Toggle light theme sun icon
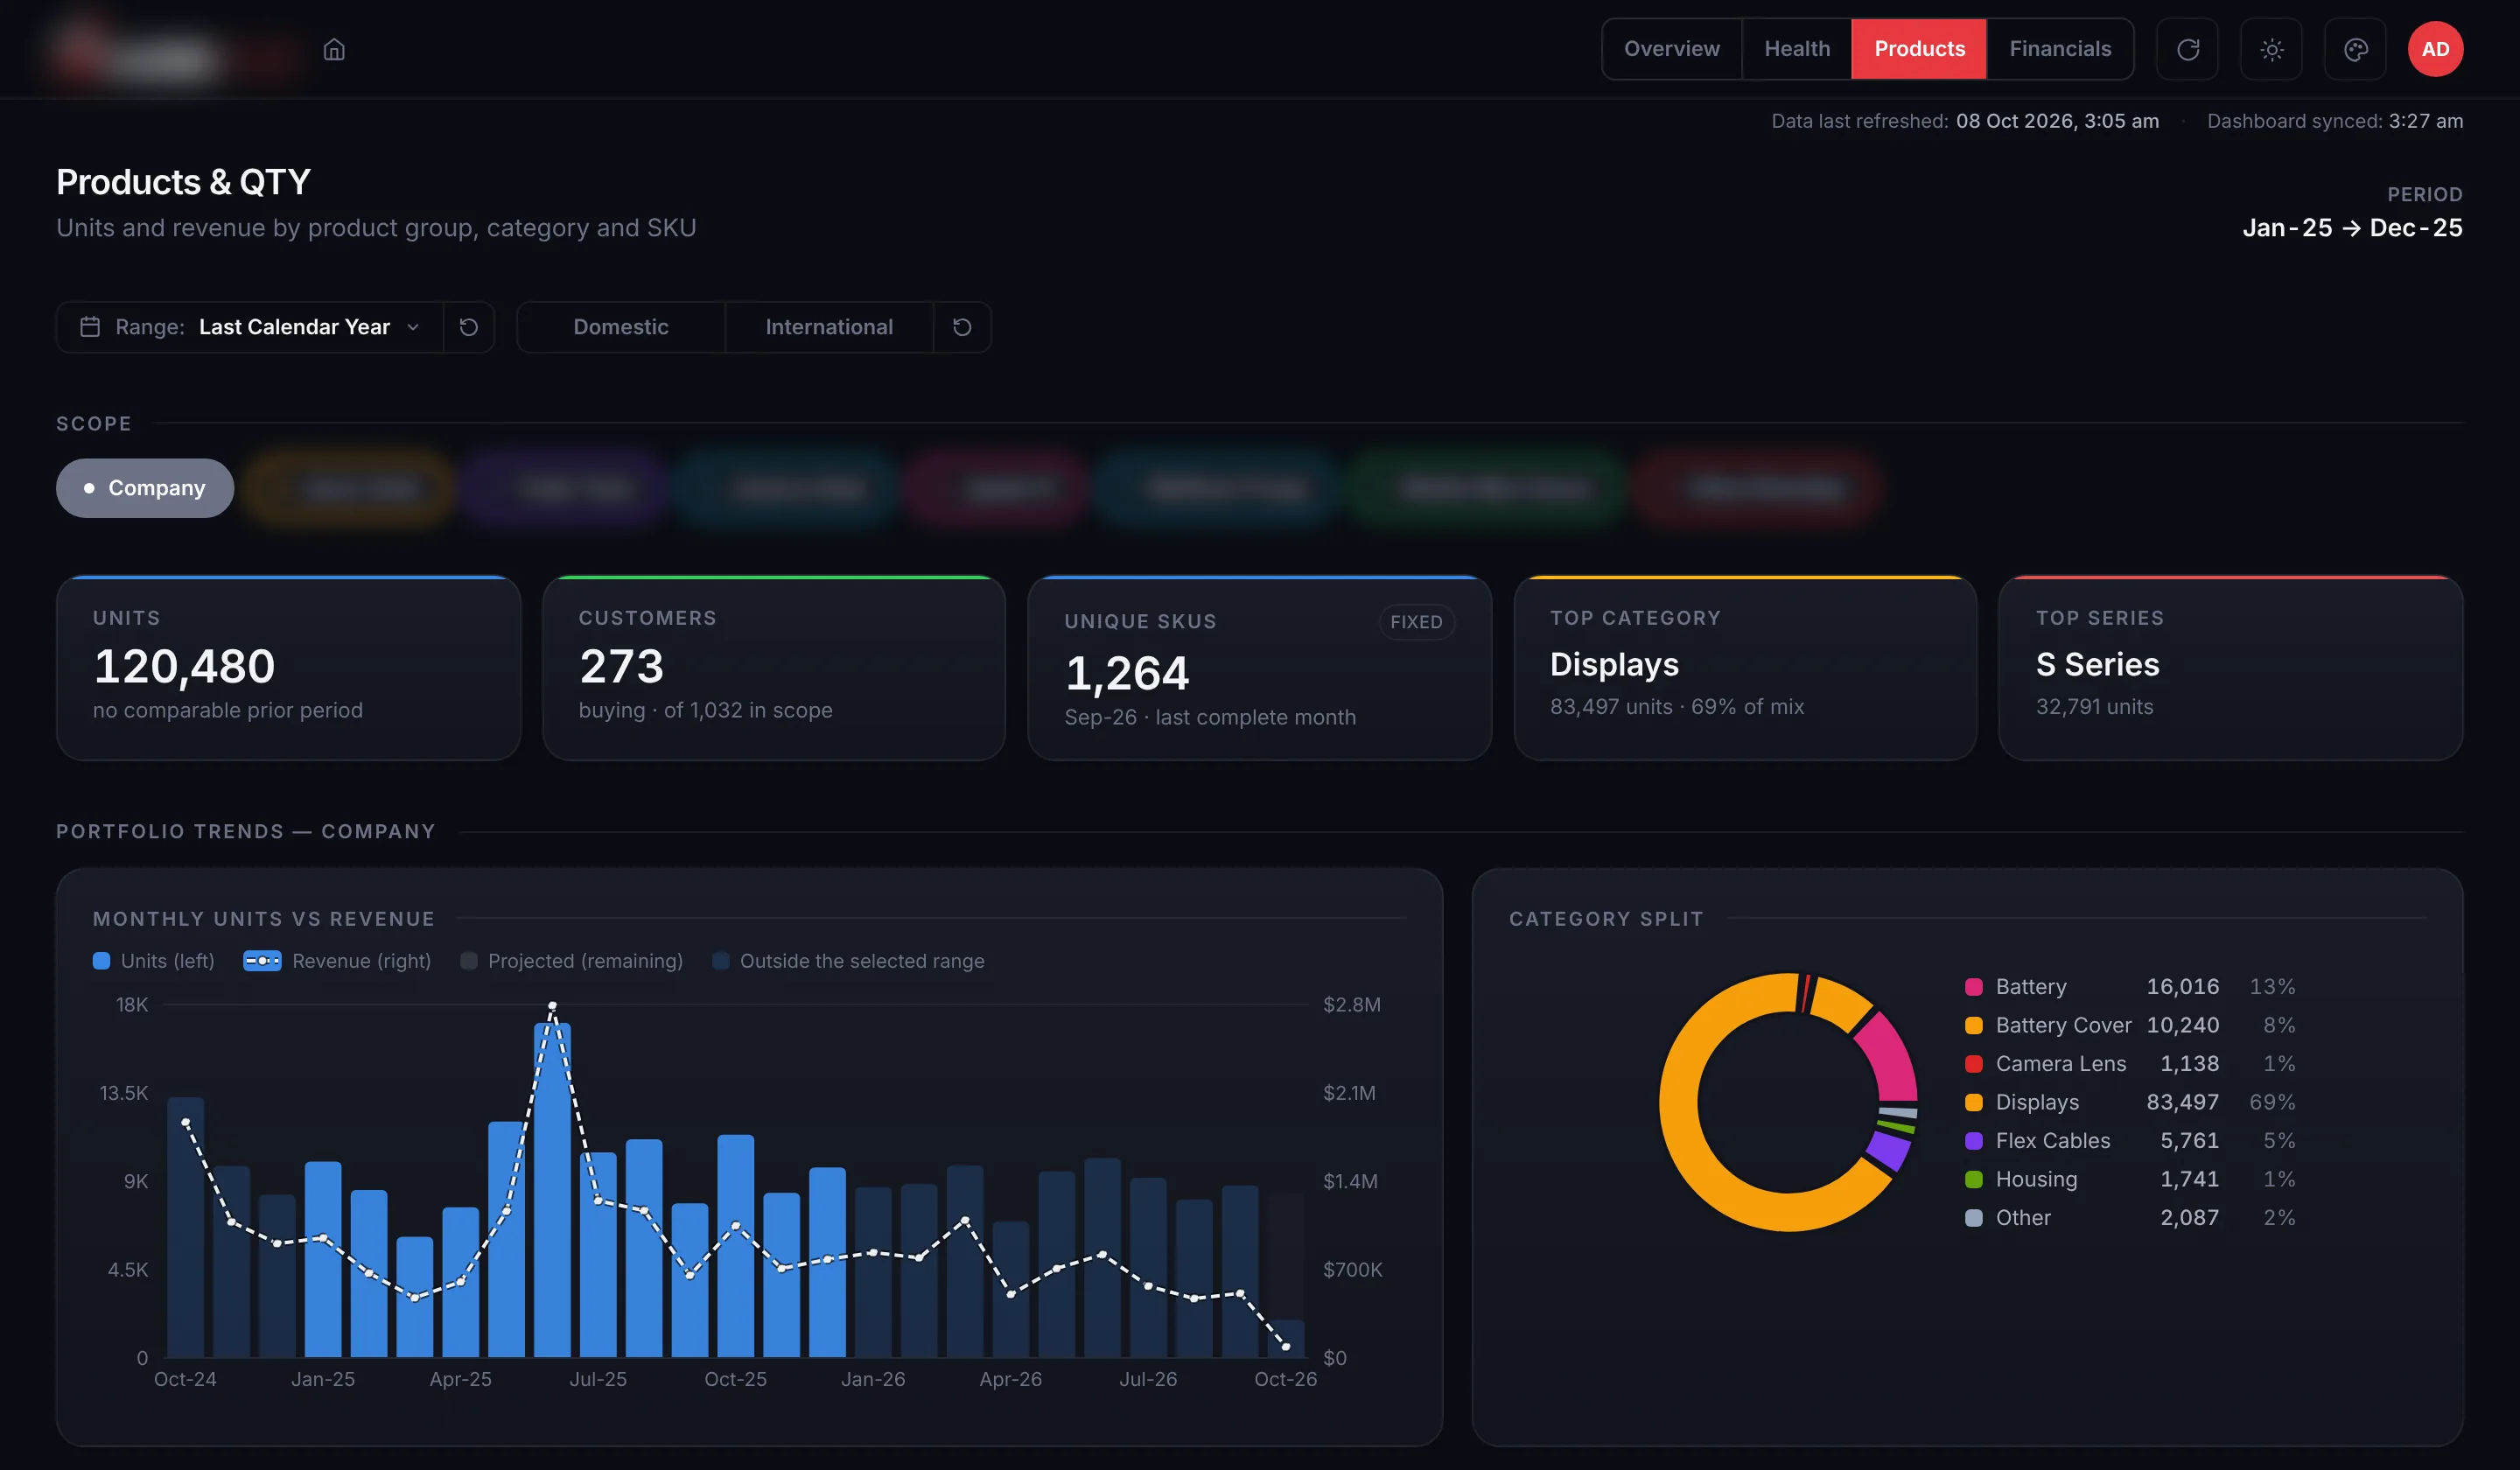Viewport: 2520px width, 1470px height. pyautogui.click(x=2271, y=49)
